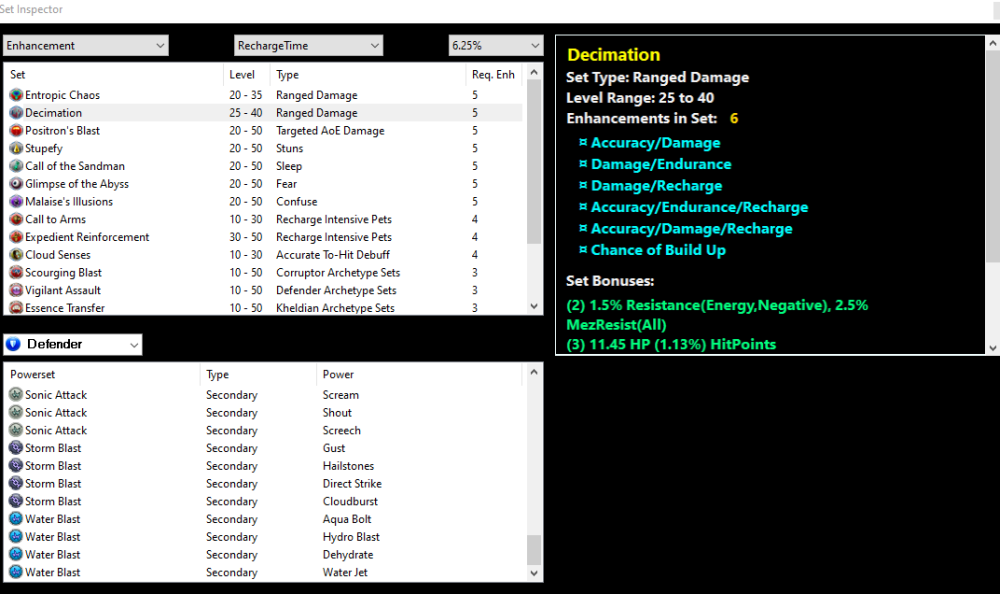
Task: Click the Sonic Attack icon beside Scream
Action: tap(16, 396)
